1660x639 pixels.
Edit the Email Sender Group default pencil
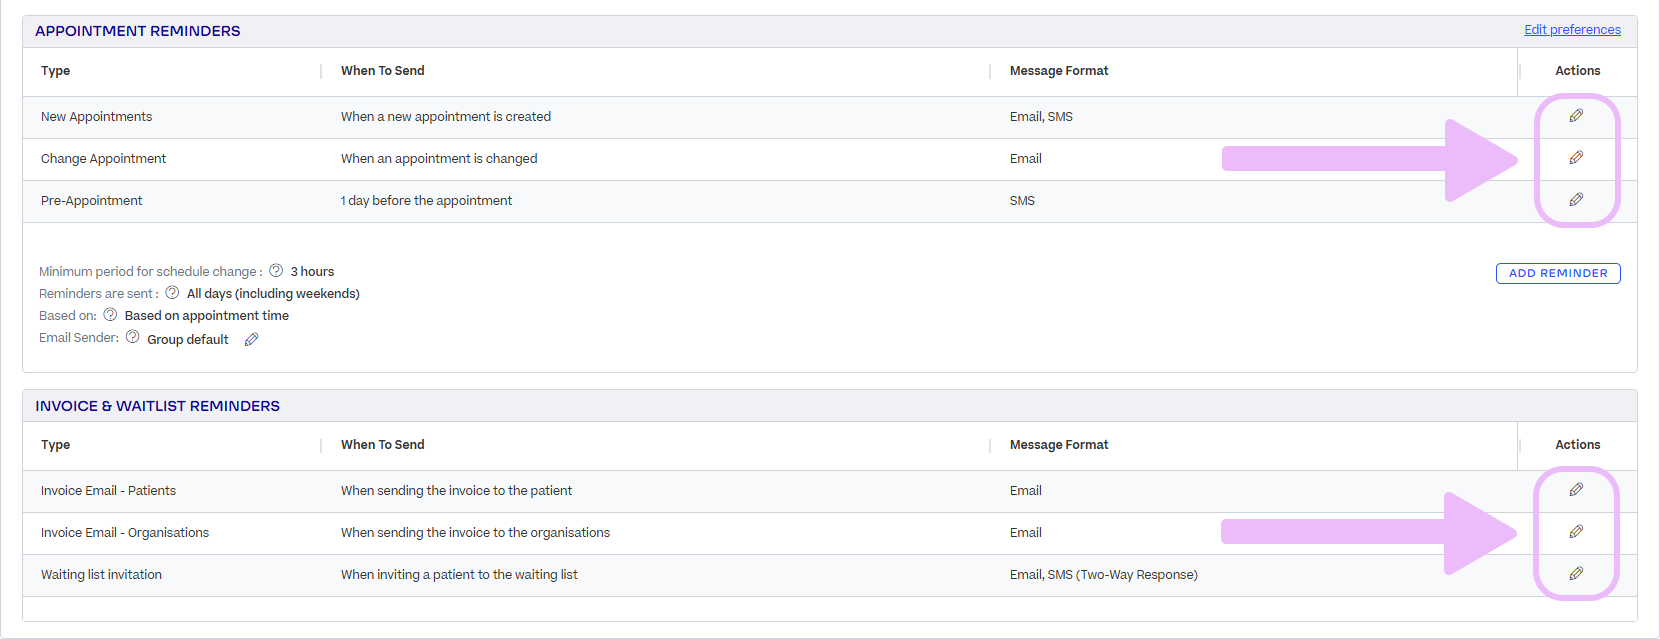click(252, 340)
